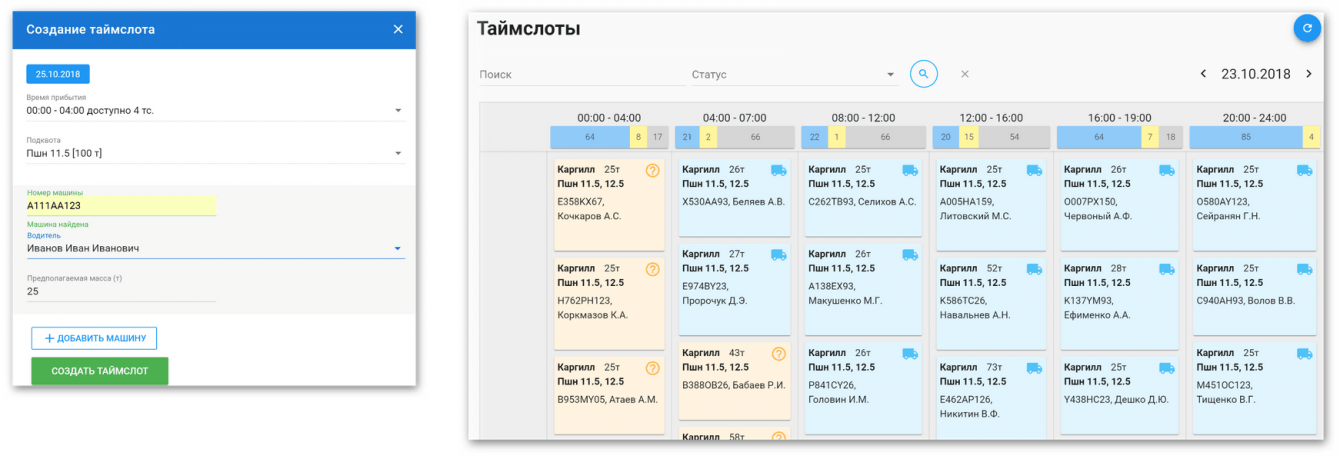Click truck icon on К137УМ93 Ефименко card
This screenshot has width=1340, height=469.
pos(1167,269)
